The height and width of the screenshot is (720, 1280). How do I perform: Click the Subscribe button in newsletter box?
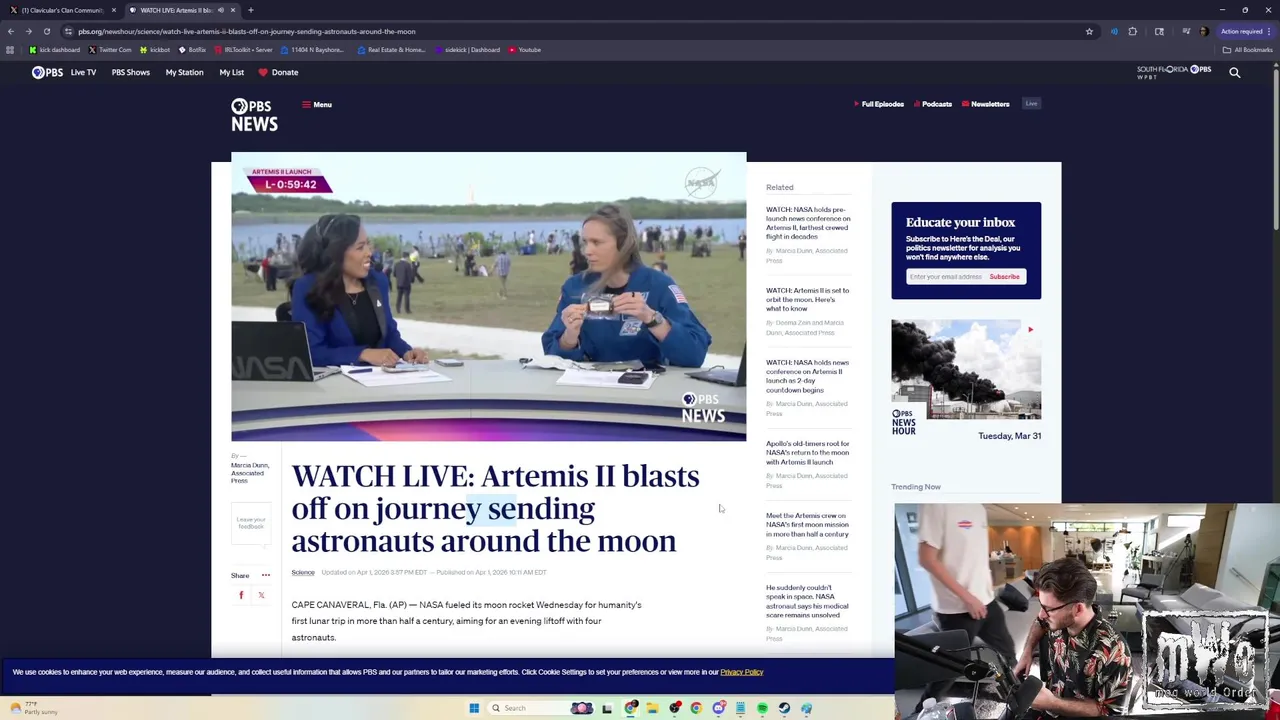(x=1005, y=277)
